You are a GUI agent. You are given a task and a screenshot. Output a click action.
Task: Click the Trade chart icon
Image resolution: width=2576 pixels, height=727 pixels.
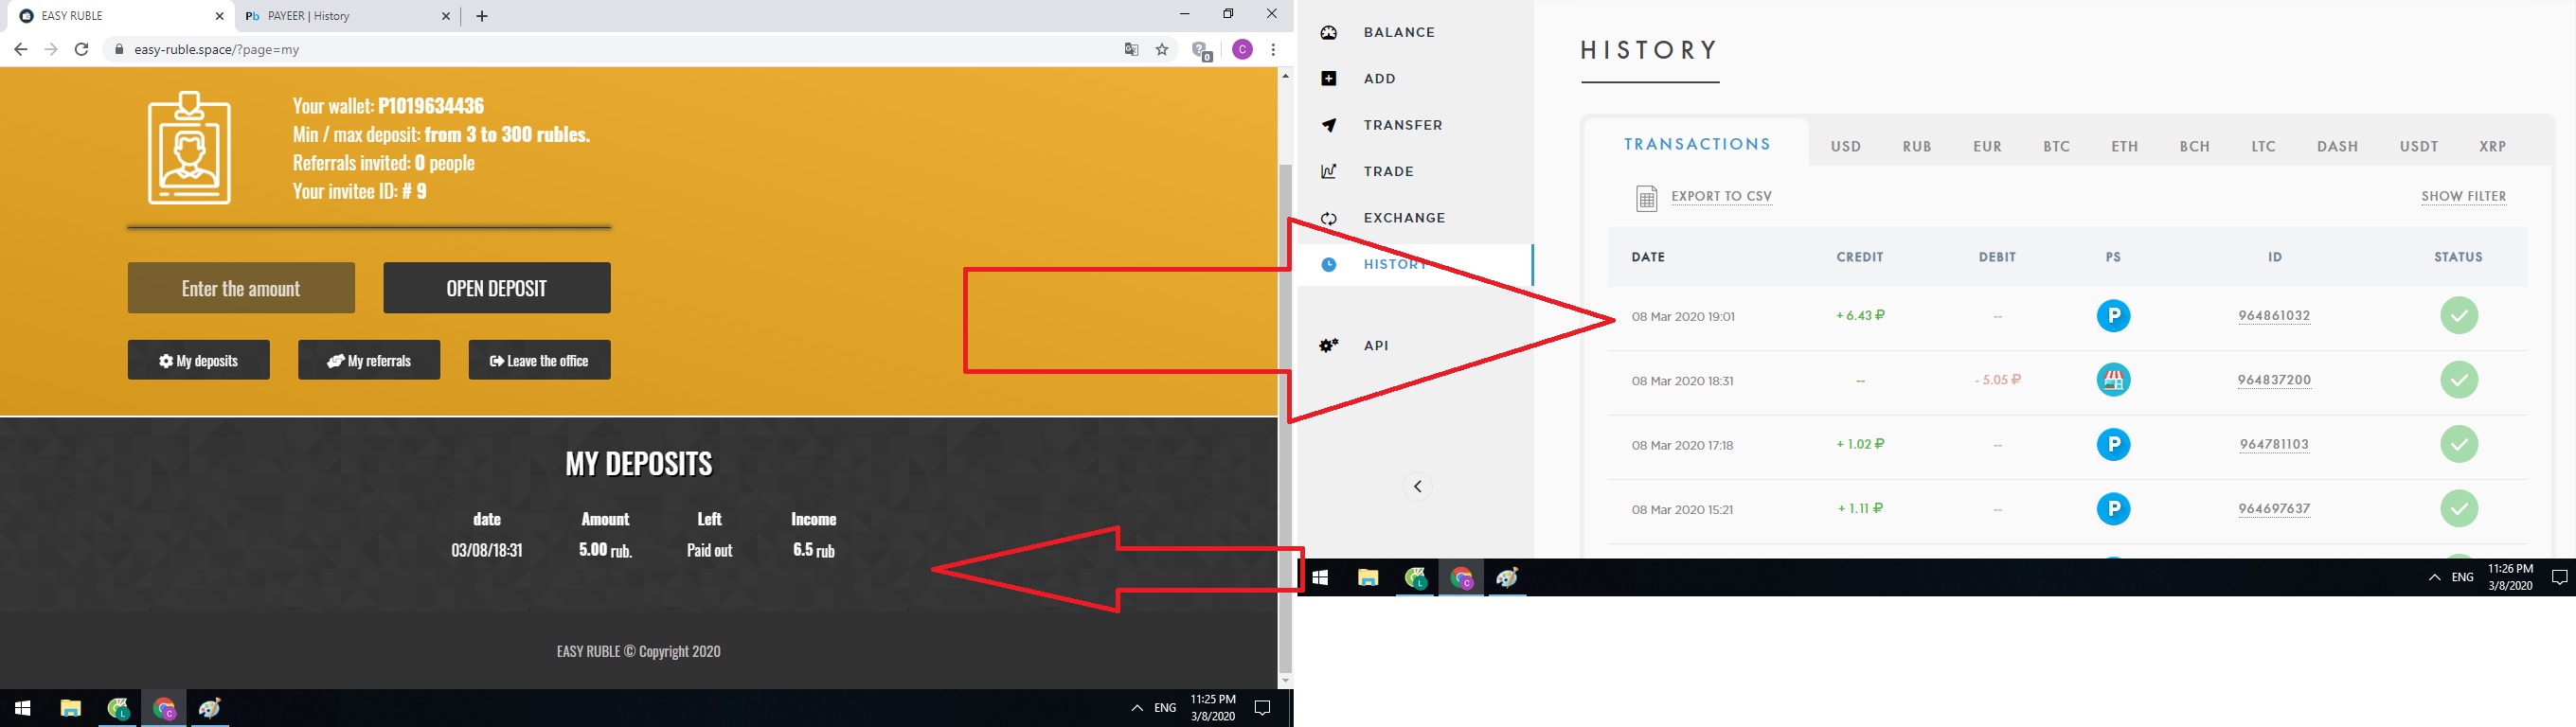point(1329,171)
